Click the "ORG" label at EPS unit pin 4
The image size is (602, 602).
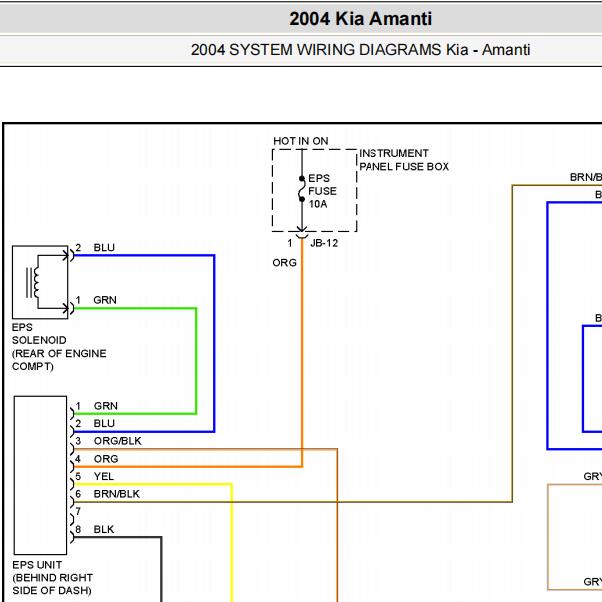tap(106, 459)
